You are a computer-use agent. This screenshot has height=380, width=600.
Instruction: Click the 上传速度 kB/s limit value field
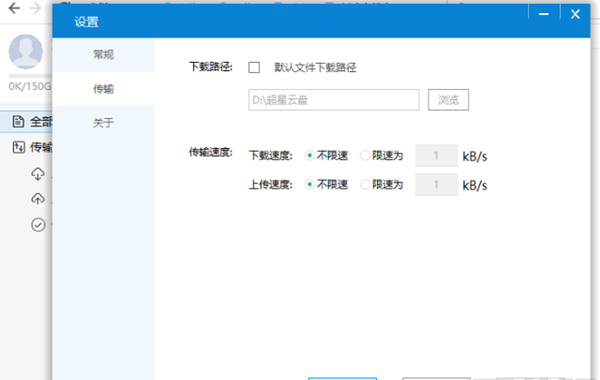[436, 184]
